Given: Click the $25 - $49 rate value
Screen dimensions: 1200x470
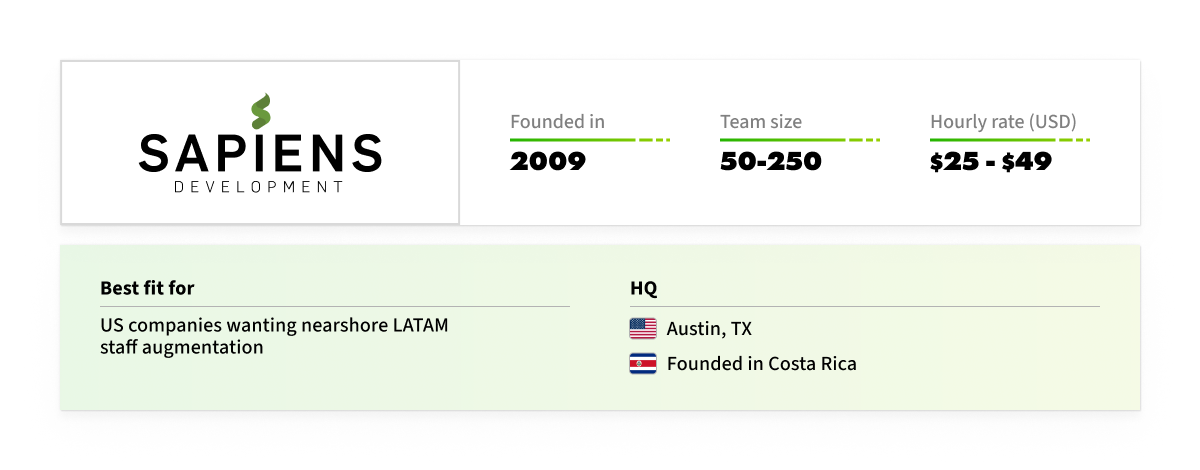Looking at the screenshot, I should (x=991, y=161).
